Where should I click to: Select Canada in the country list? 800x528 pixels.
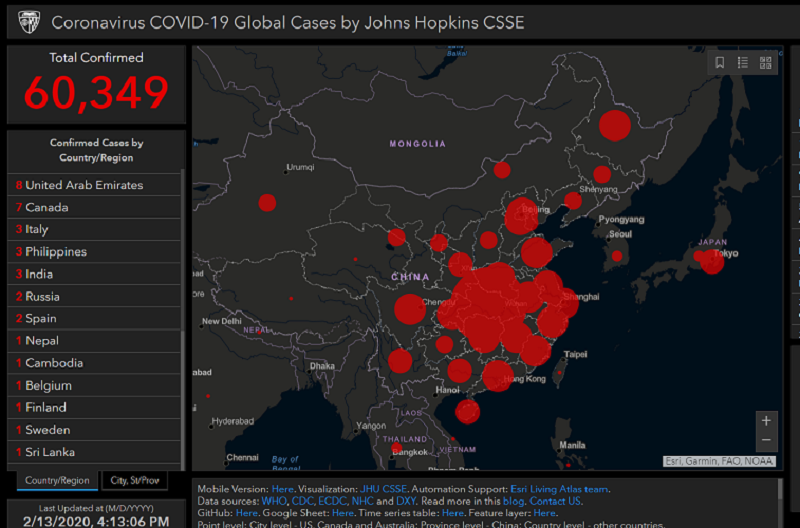pyautogui.click(x=47, y=207)
